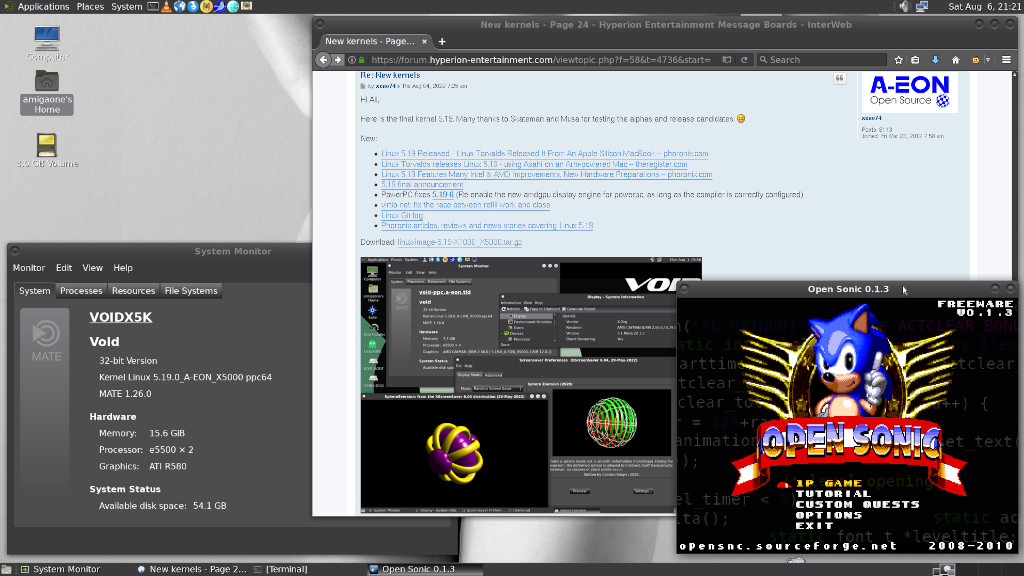
Task: Open VLC cone launcher in top panel
Action: point(166,7)
